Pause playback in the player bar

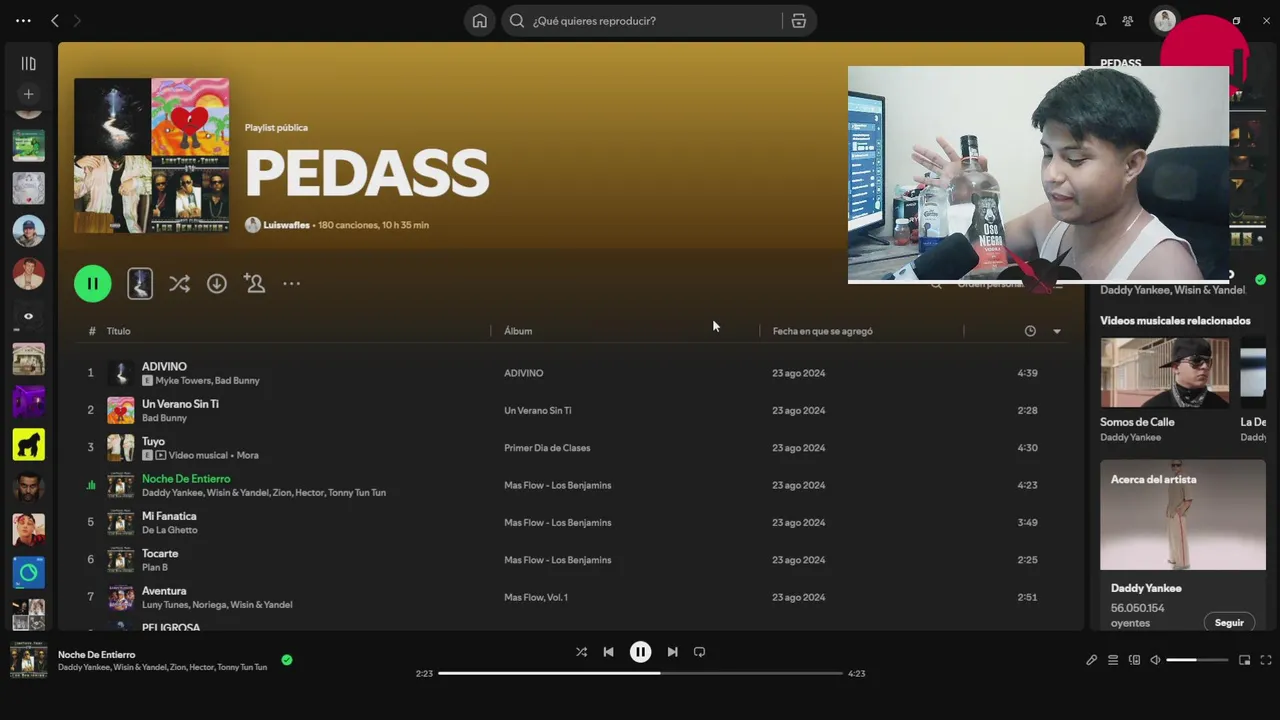[640, 652]
